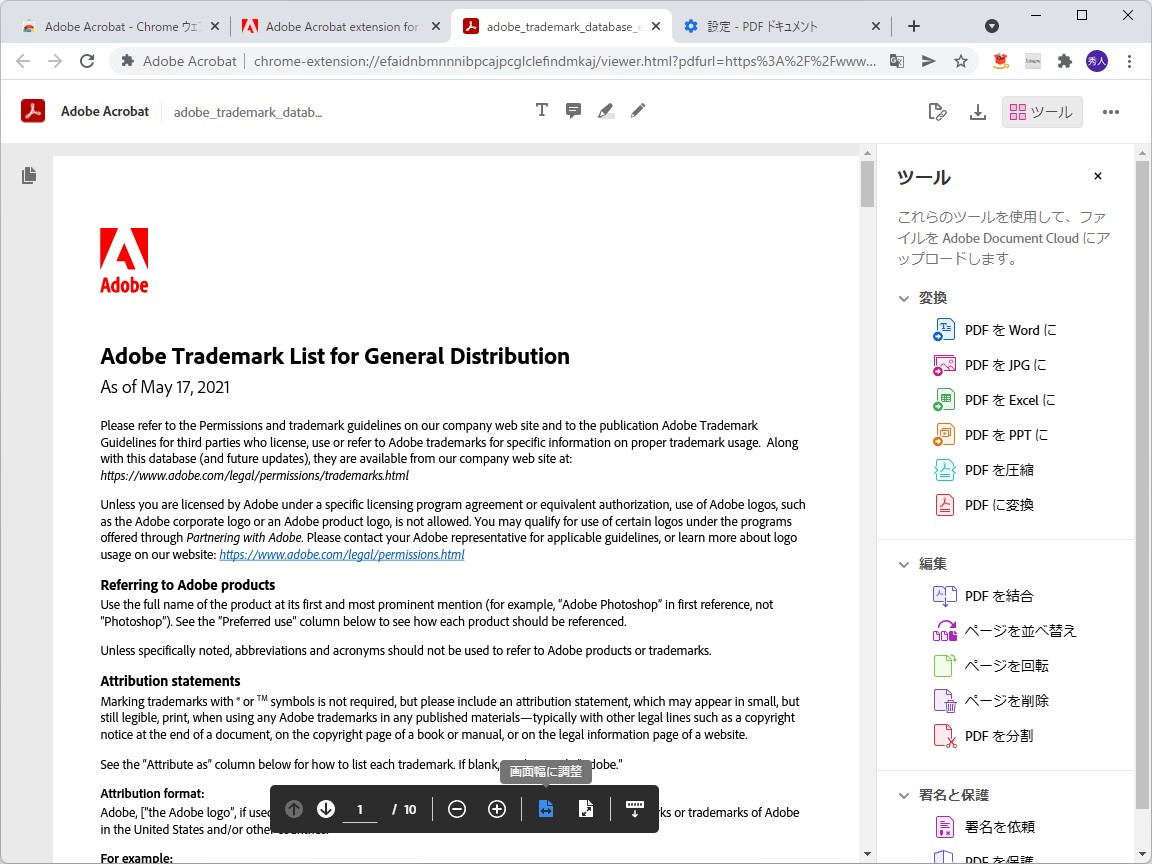The height and width of the screenshot is (864, 1152).
Task: Open the overflow menu with three dots
Action: (1111, 112)
